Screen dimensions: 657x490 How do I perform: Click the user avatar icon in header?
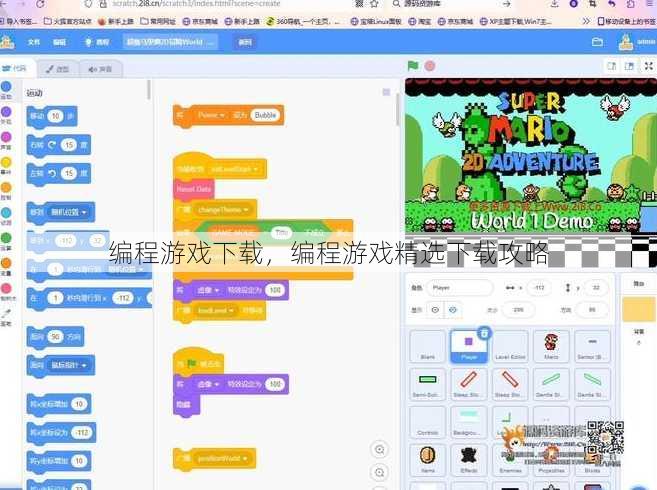pos(626,42)
